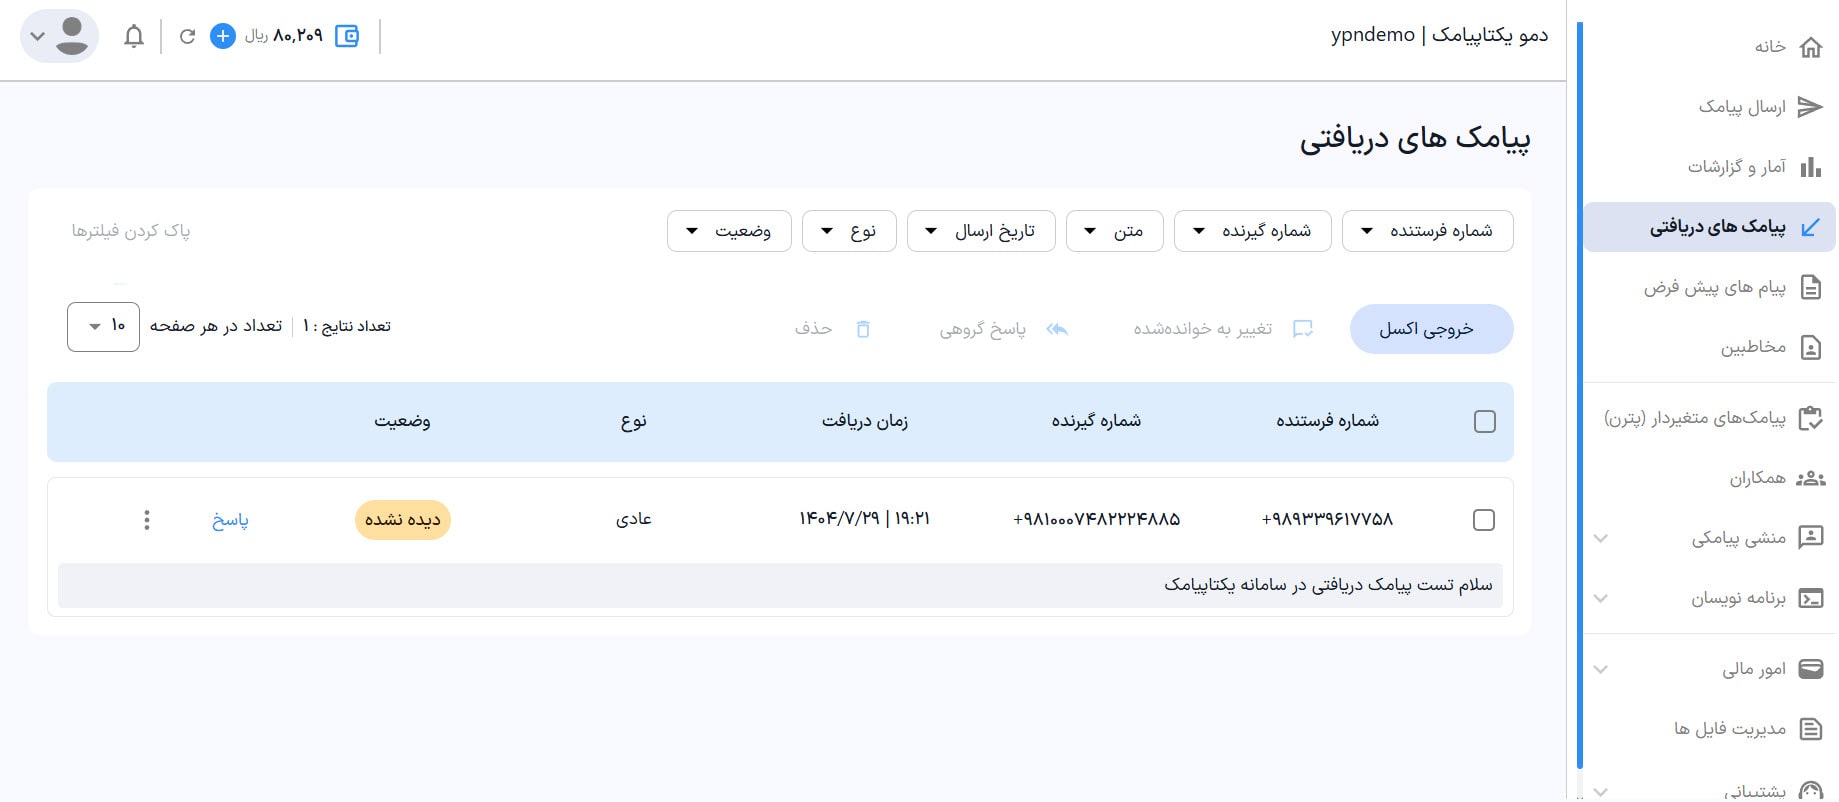Toggle the select-all checkbox in table header
The width and height of the screenshot is (1839, 802).
click(x=1484, y=422)
